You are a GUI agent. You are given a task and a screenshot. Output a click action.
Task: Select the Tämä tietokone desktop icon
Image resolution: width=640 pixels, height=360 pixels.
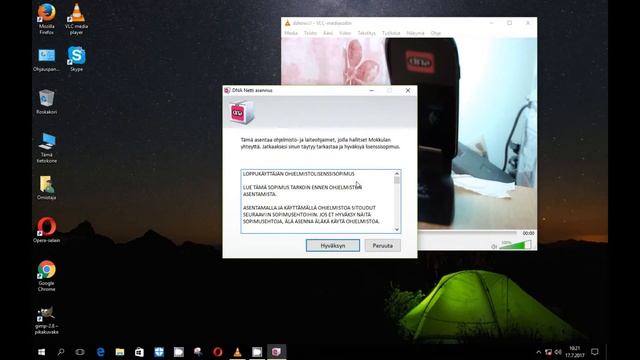point(47,148)
